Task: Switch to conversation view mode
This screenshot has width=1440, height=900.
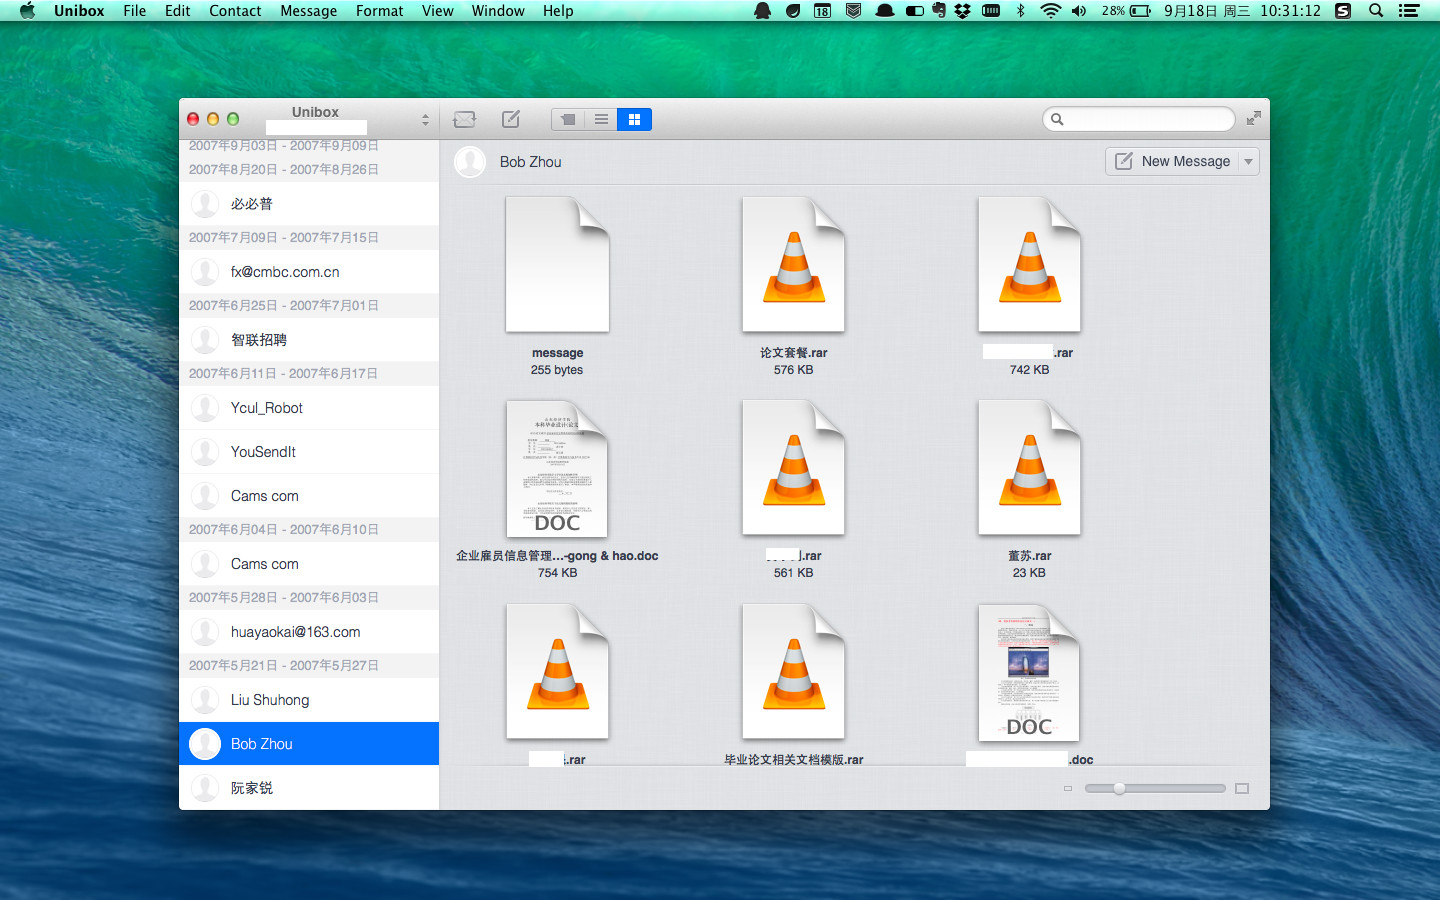Action: click(568, 120)
